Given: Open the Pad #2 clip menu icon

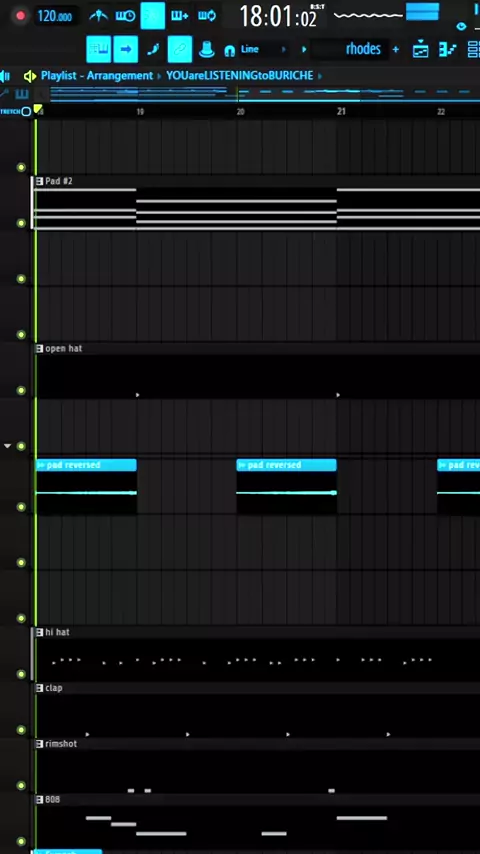Looking at the screenshot, I should [39, 181].
